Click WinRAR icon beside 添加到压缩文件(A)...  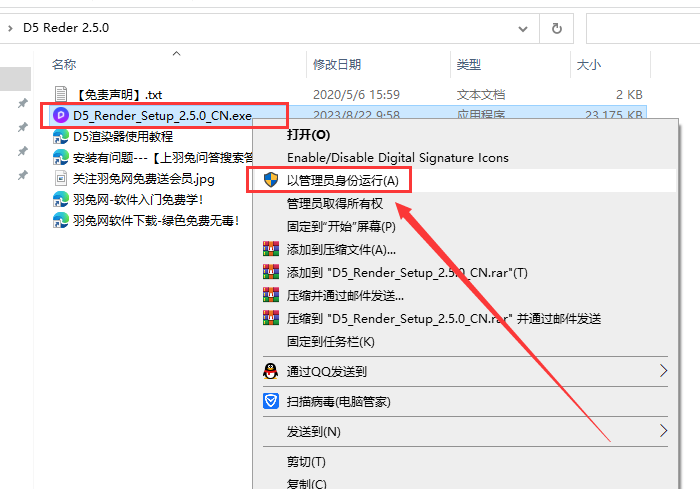tap(271, 249)
